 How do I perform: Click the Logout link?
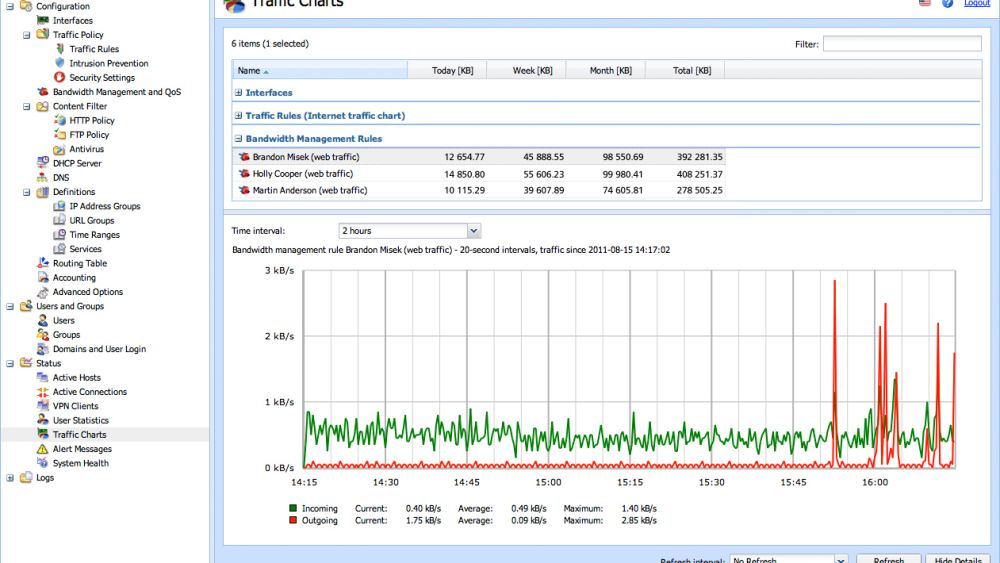(x=976, y=4)
